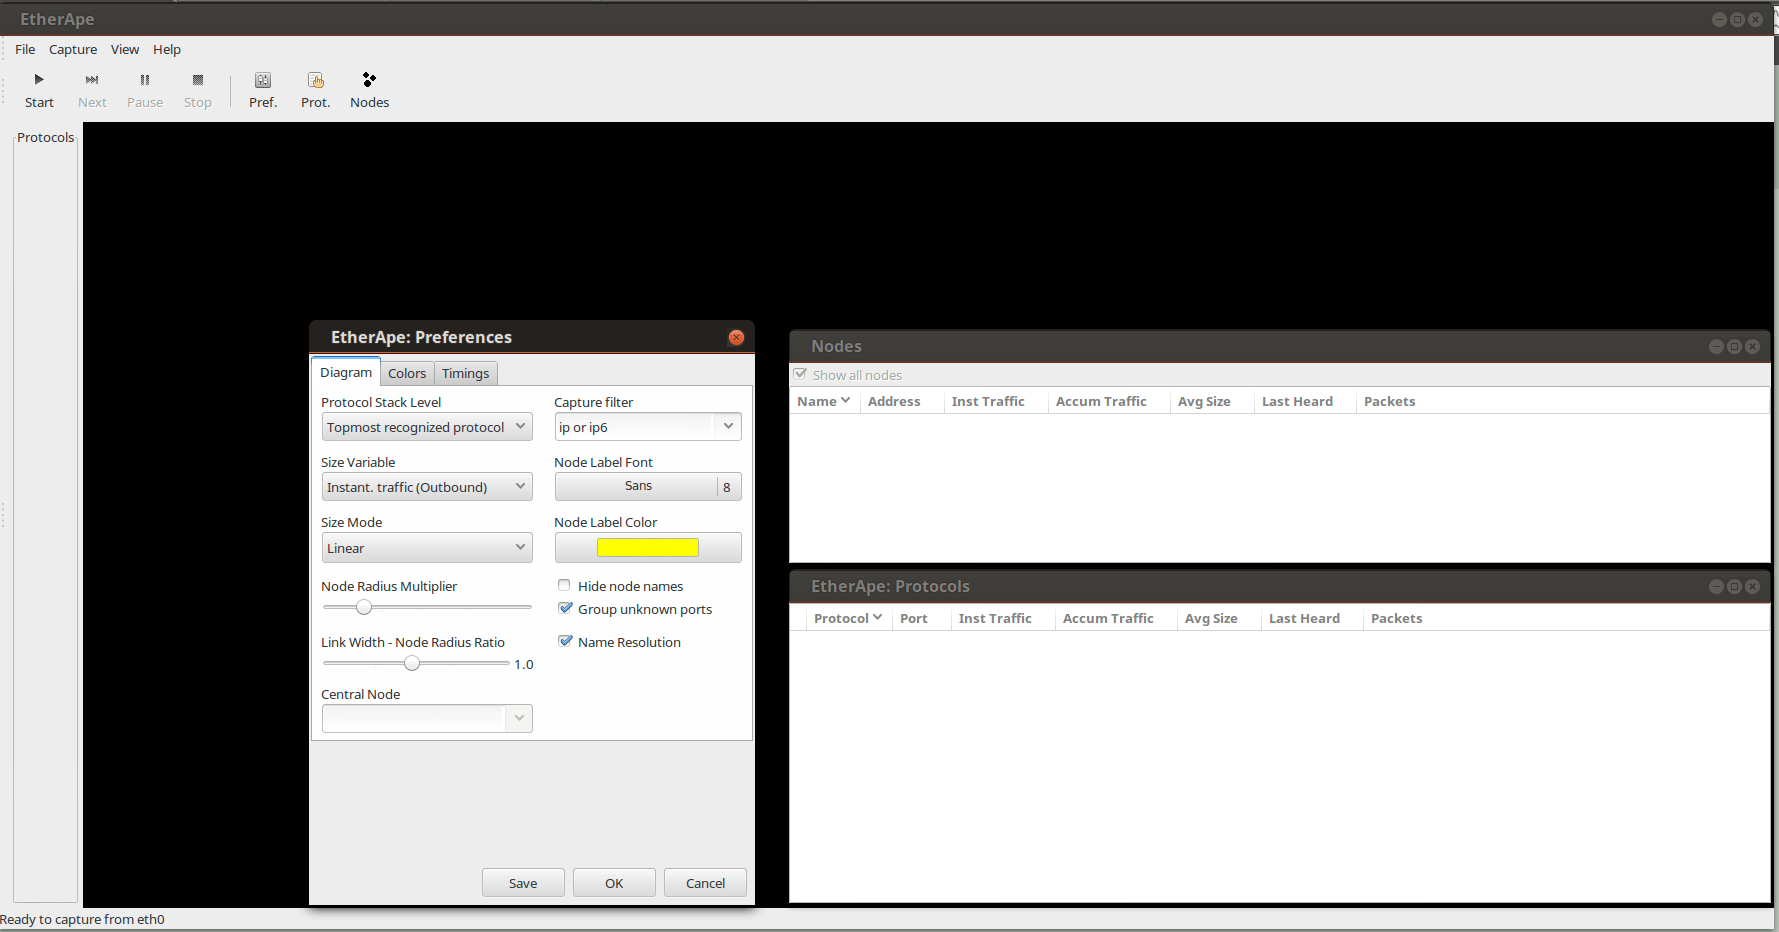Sort by Protocol column header

coord(848,618)
